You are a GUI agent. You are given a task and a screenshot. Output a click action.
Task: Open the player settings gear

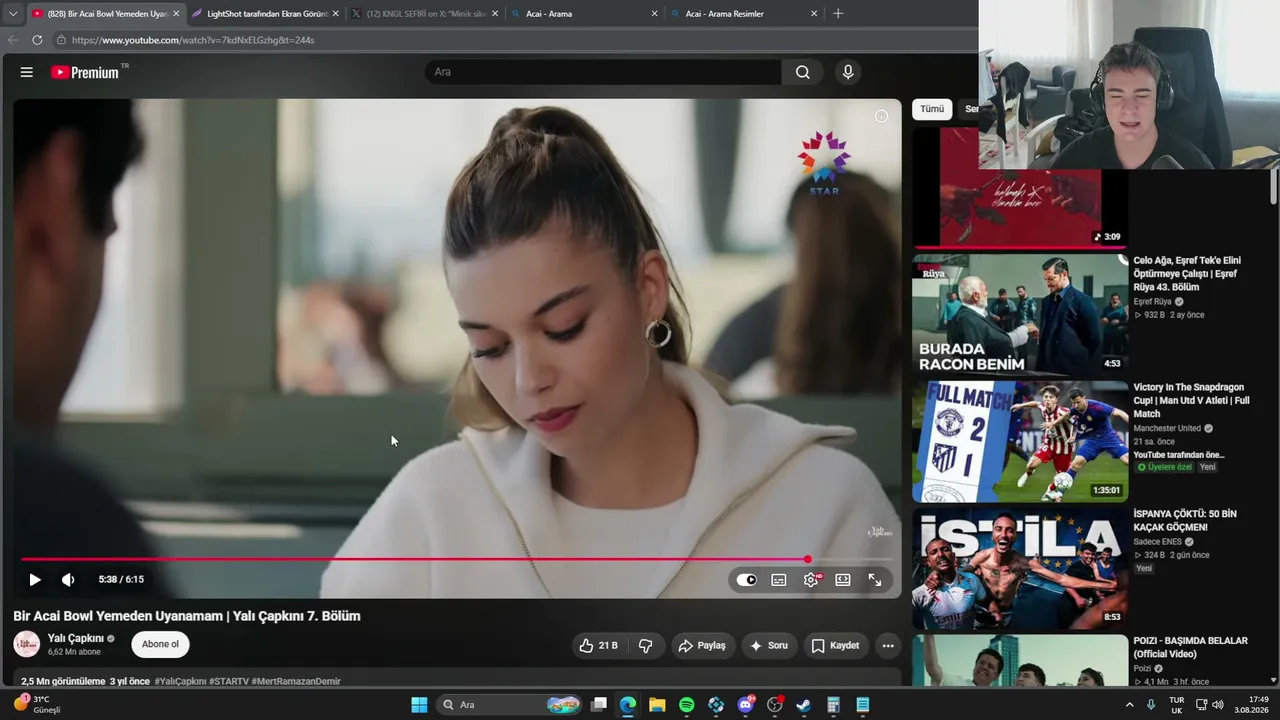pos(811,580)
